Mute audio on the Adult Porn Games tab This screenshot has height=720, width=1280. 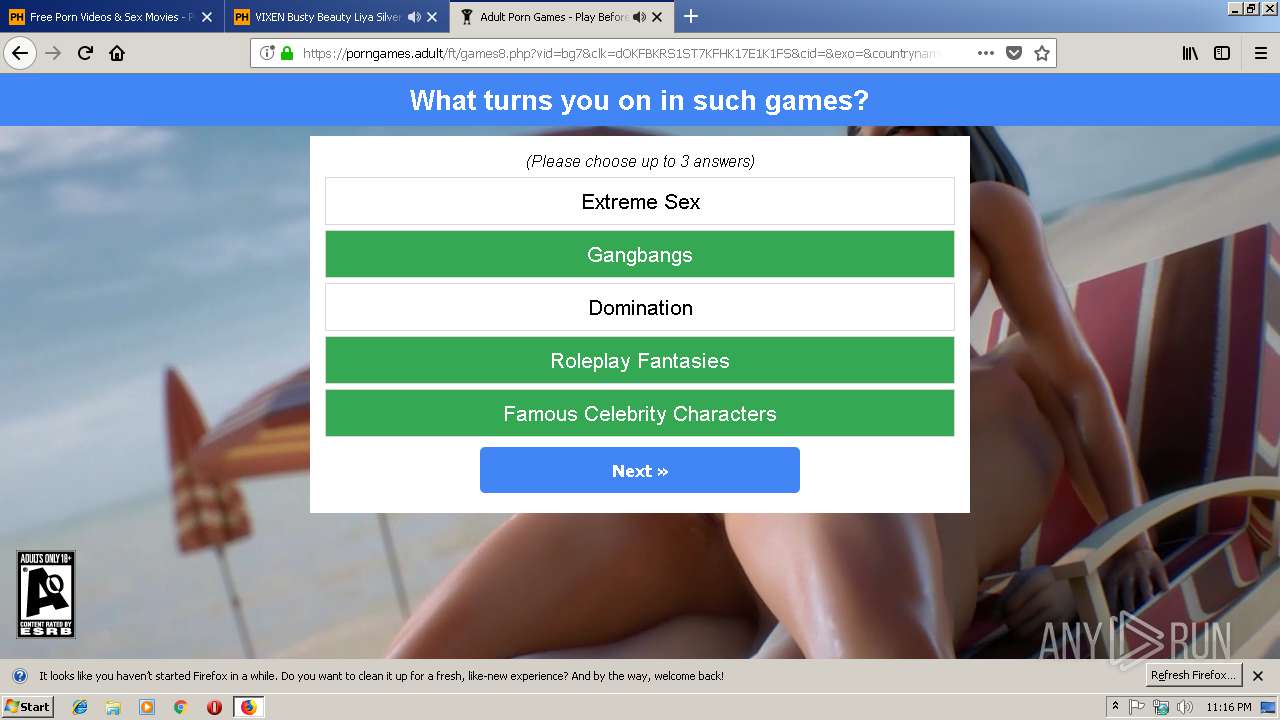[639, 17]
